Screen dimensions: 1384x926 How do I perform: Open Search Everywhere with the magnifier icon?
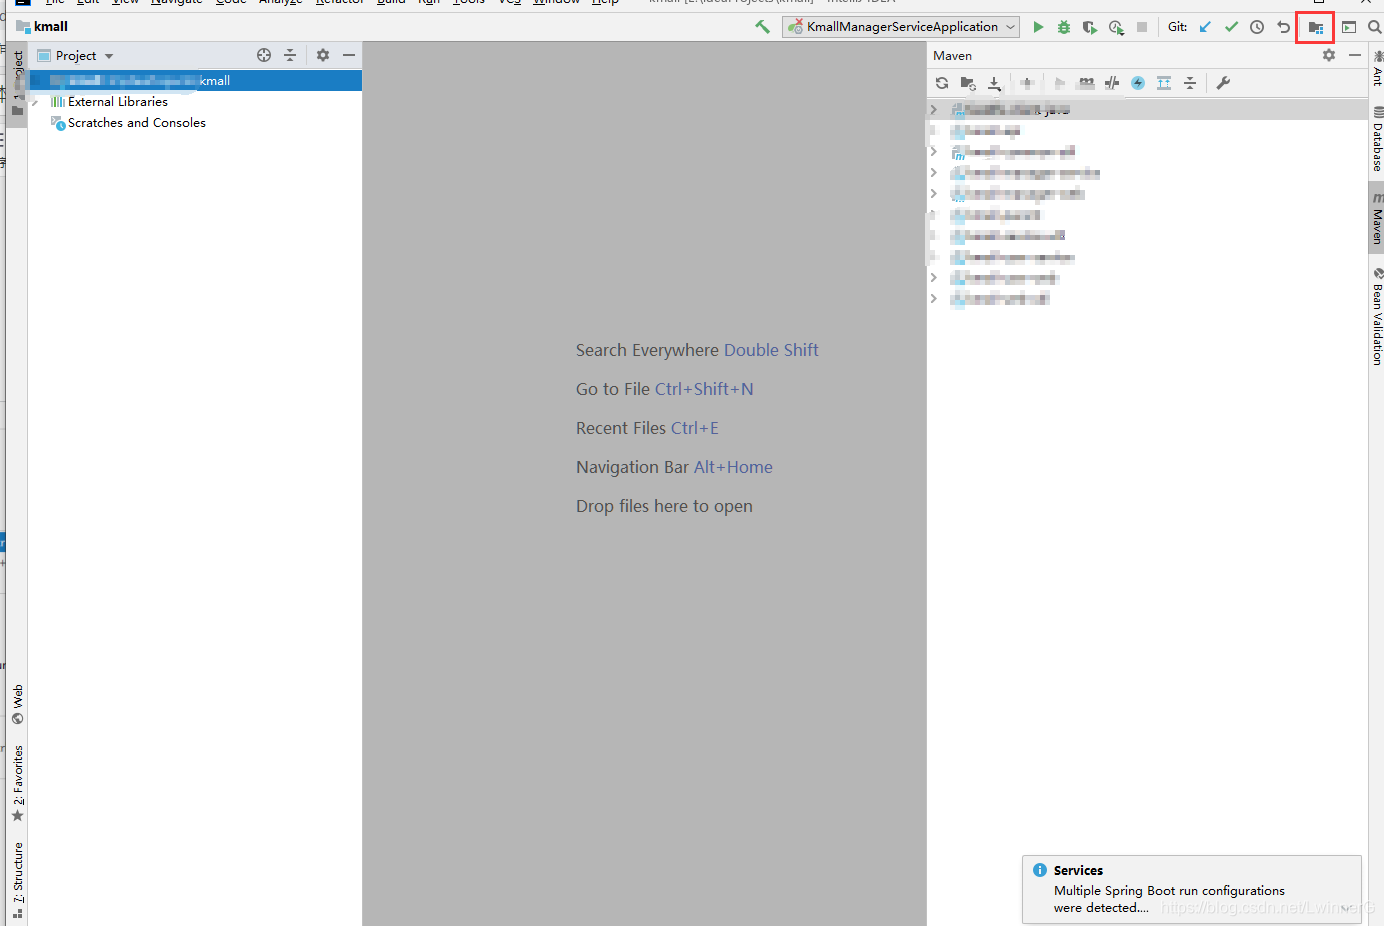[x=1375, y=27]
